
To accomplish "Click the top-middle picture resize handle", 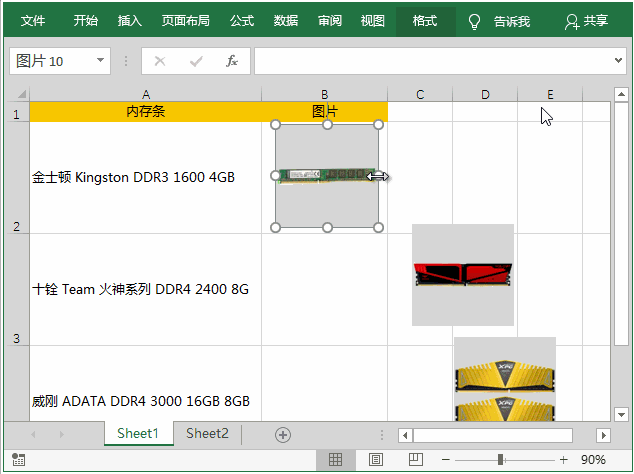I will (x=327, y=125).
